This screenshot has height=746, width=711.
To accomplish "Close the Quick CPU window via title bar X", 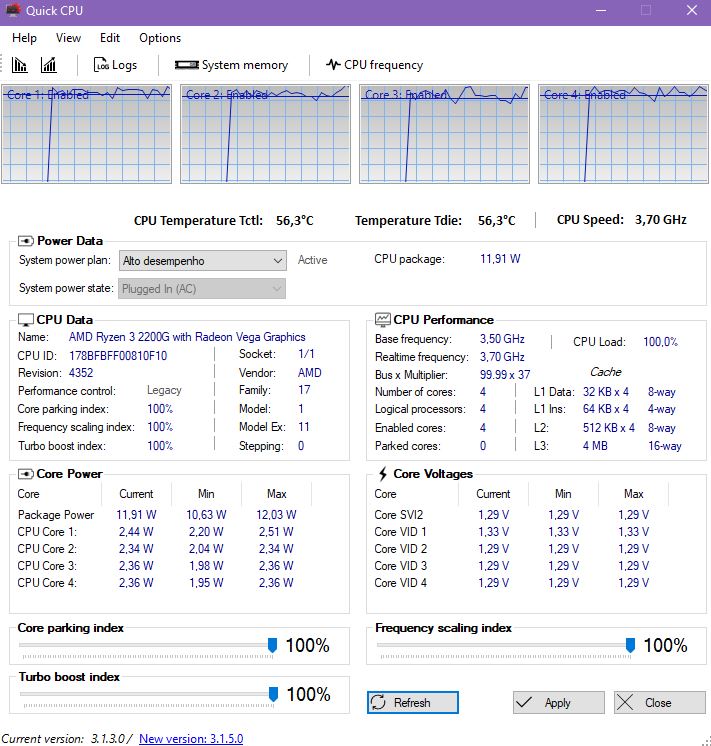I will coord(692,10).
